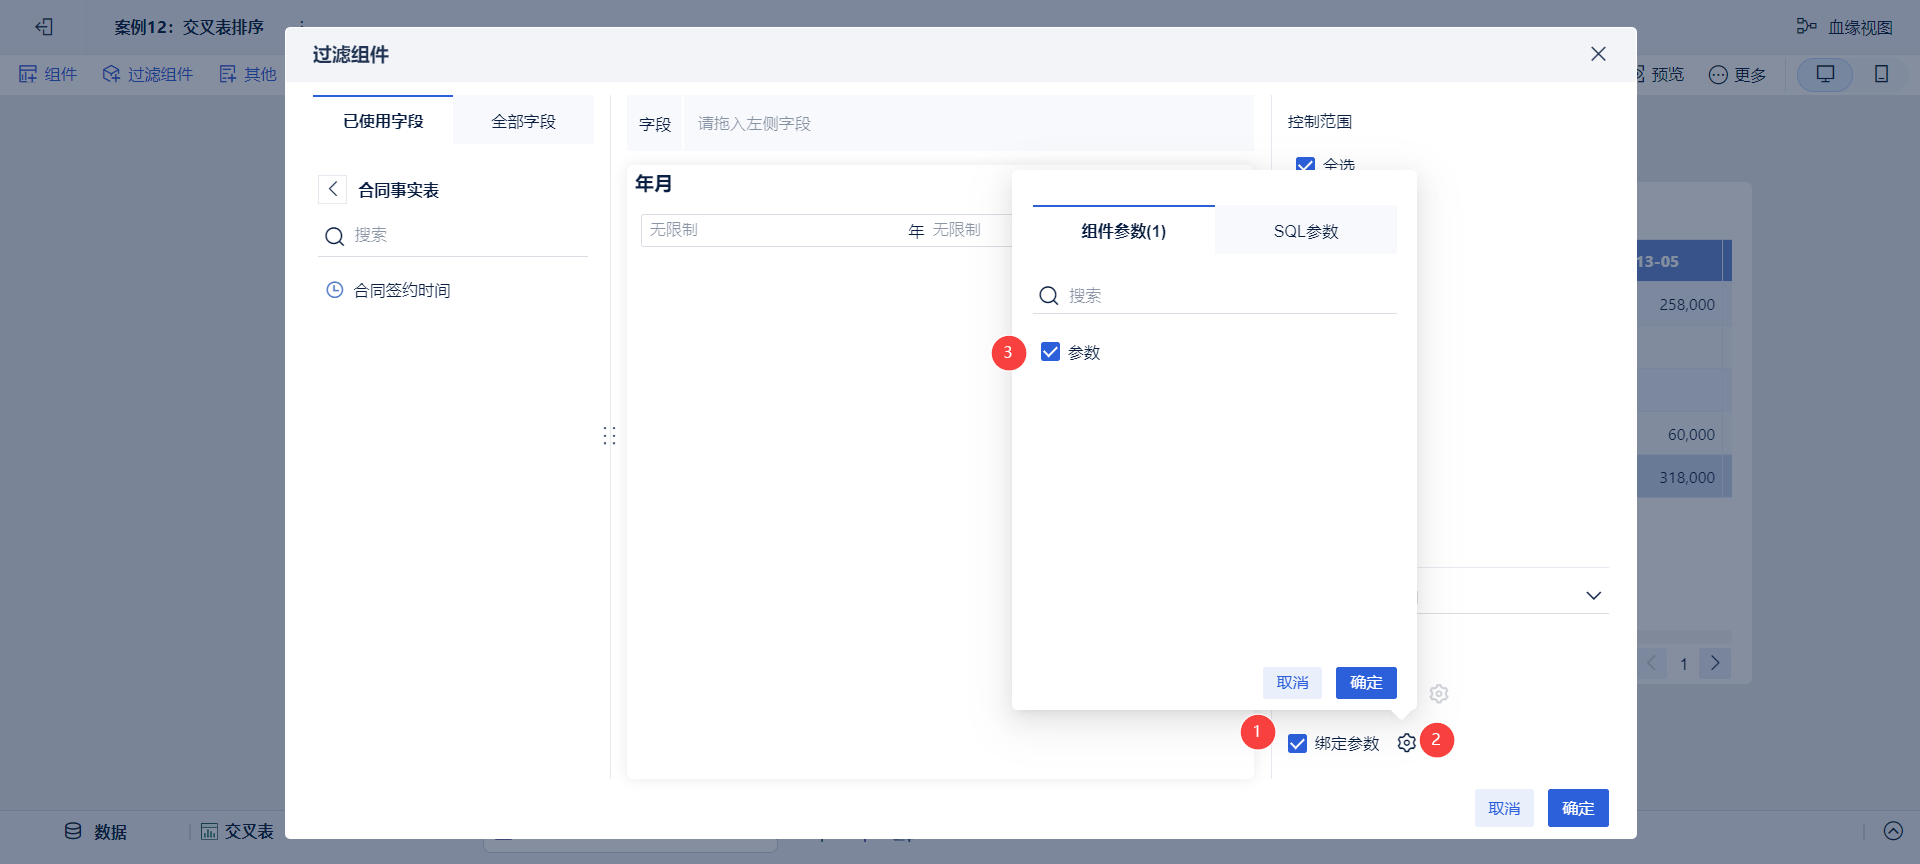Click 确定 in the parameter popup
This screenshot has height=864, width=1920.
(1366, 683)
